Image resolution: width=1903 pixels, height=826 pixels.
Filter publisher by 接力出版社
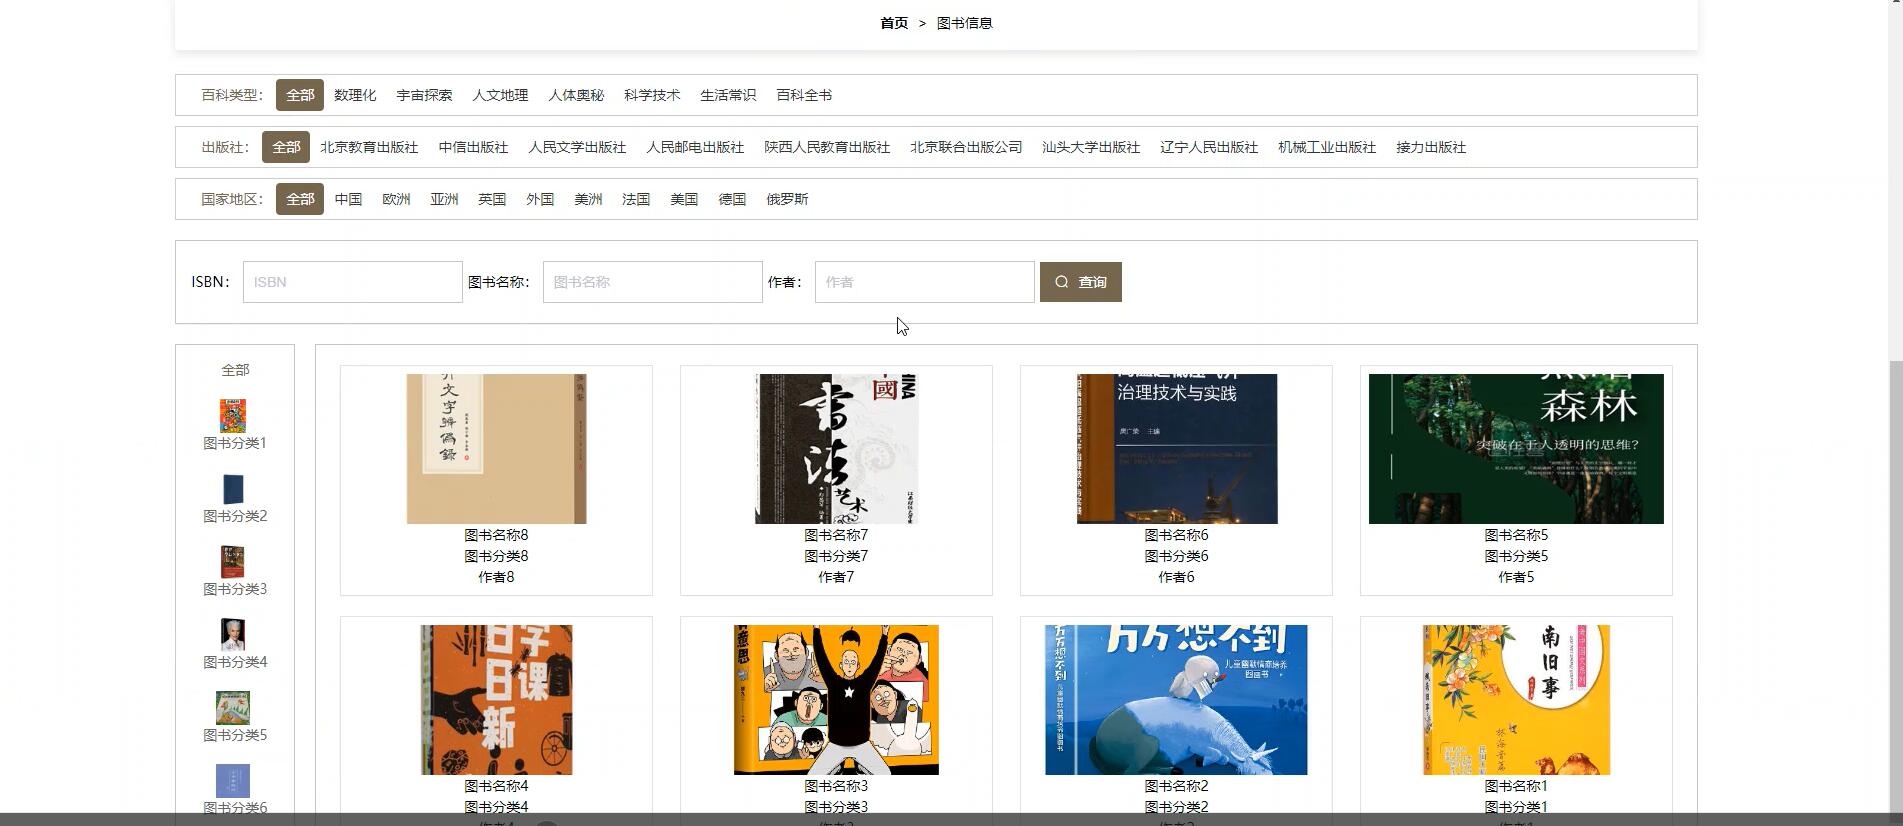click(x=1431, y=147)
